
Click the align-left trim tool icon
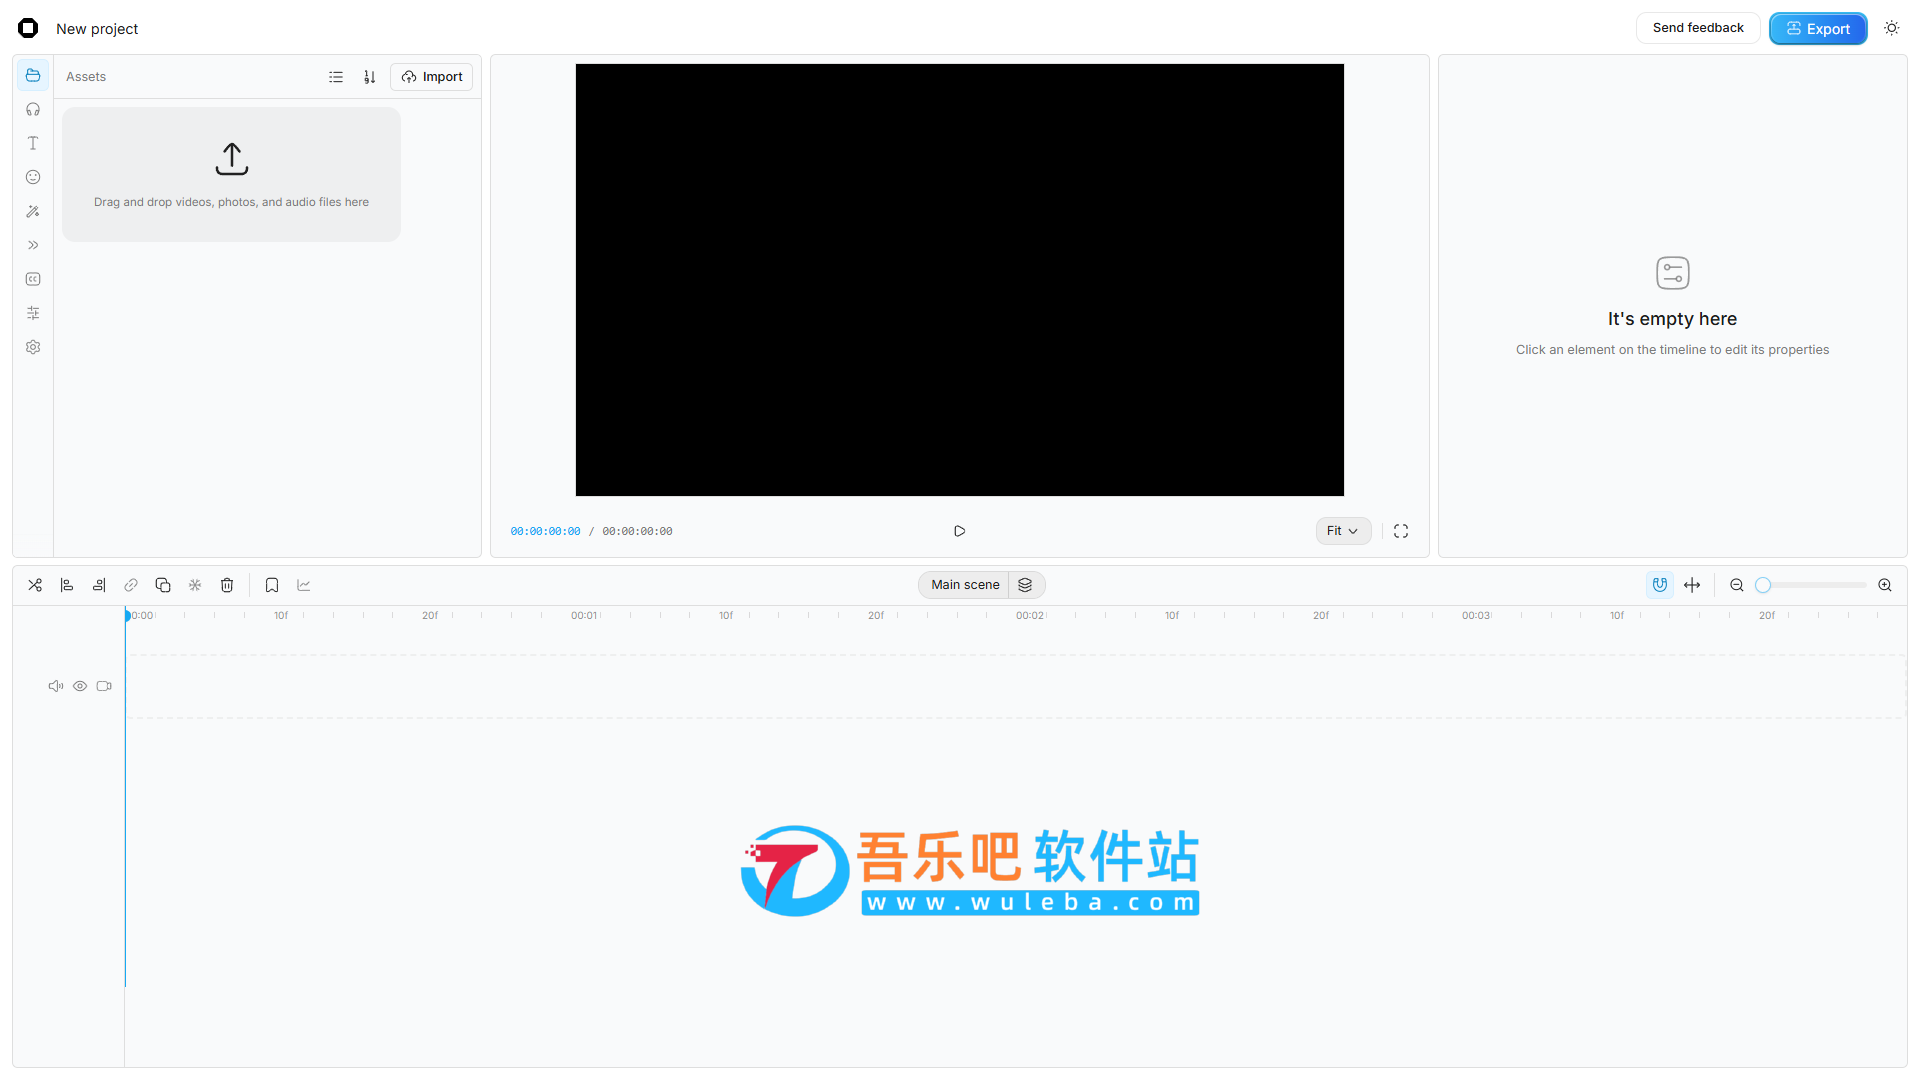(x=67, y=585)
